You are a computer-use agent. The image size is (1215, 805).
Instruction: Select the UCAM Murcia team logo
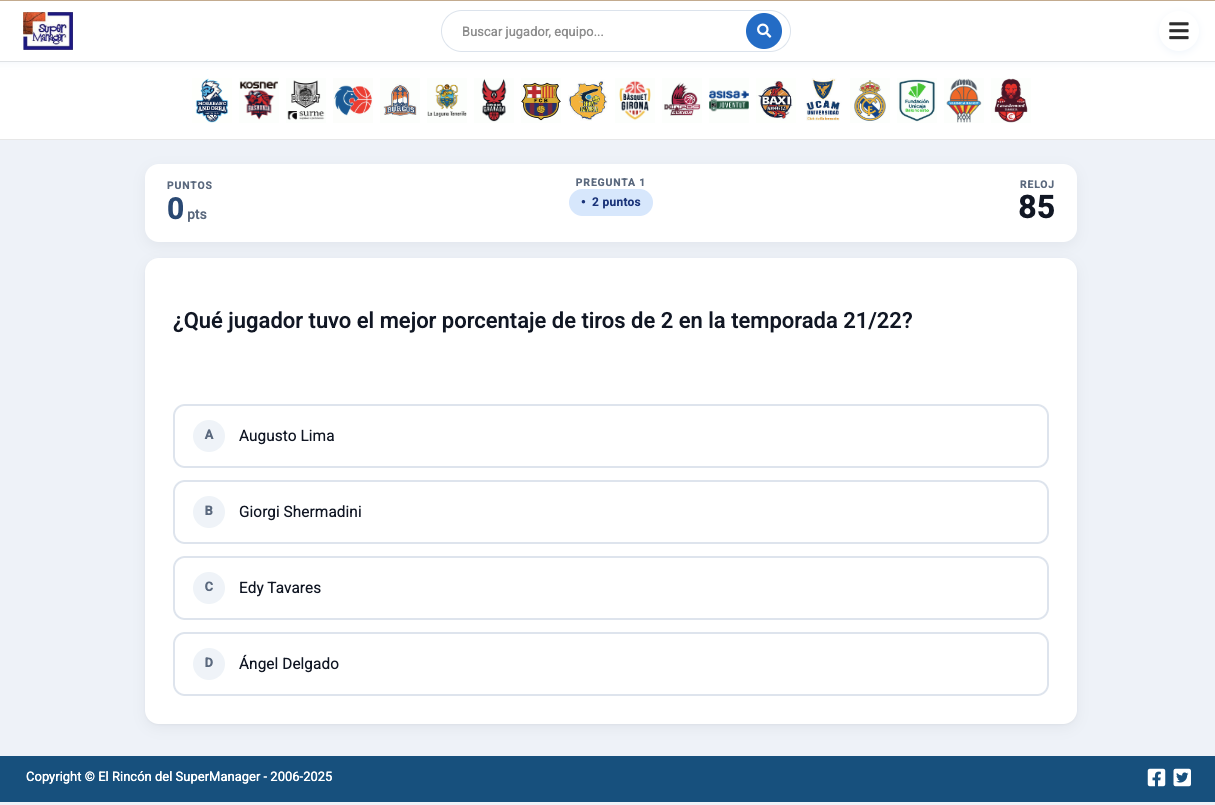[x=823, y=101]
